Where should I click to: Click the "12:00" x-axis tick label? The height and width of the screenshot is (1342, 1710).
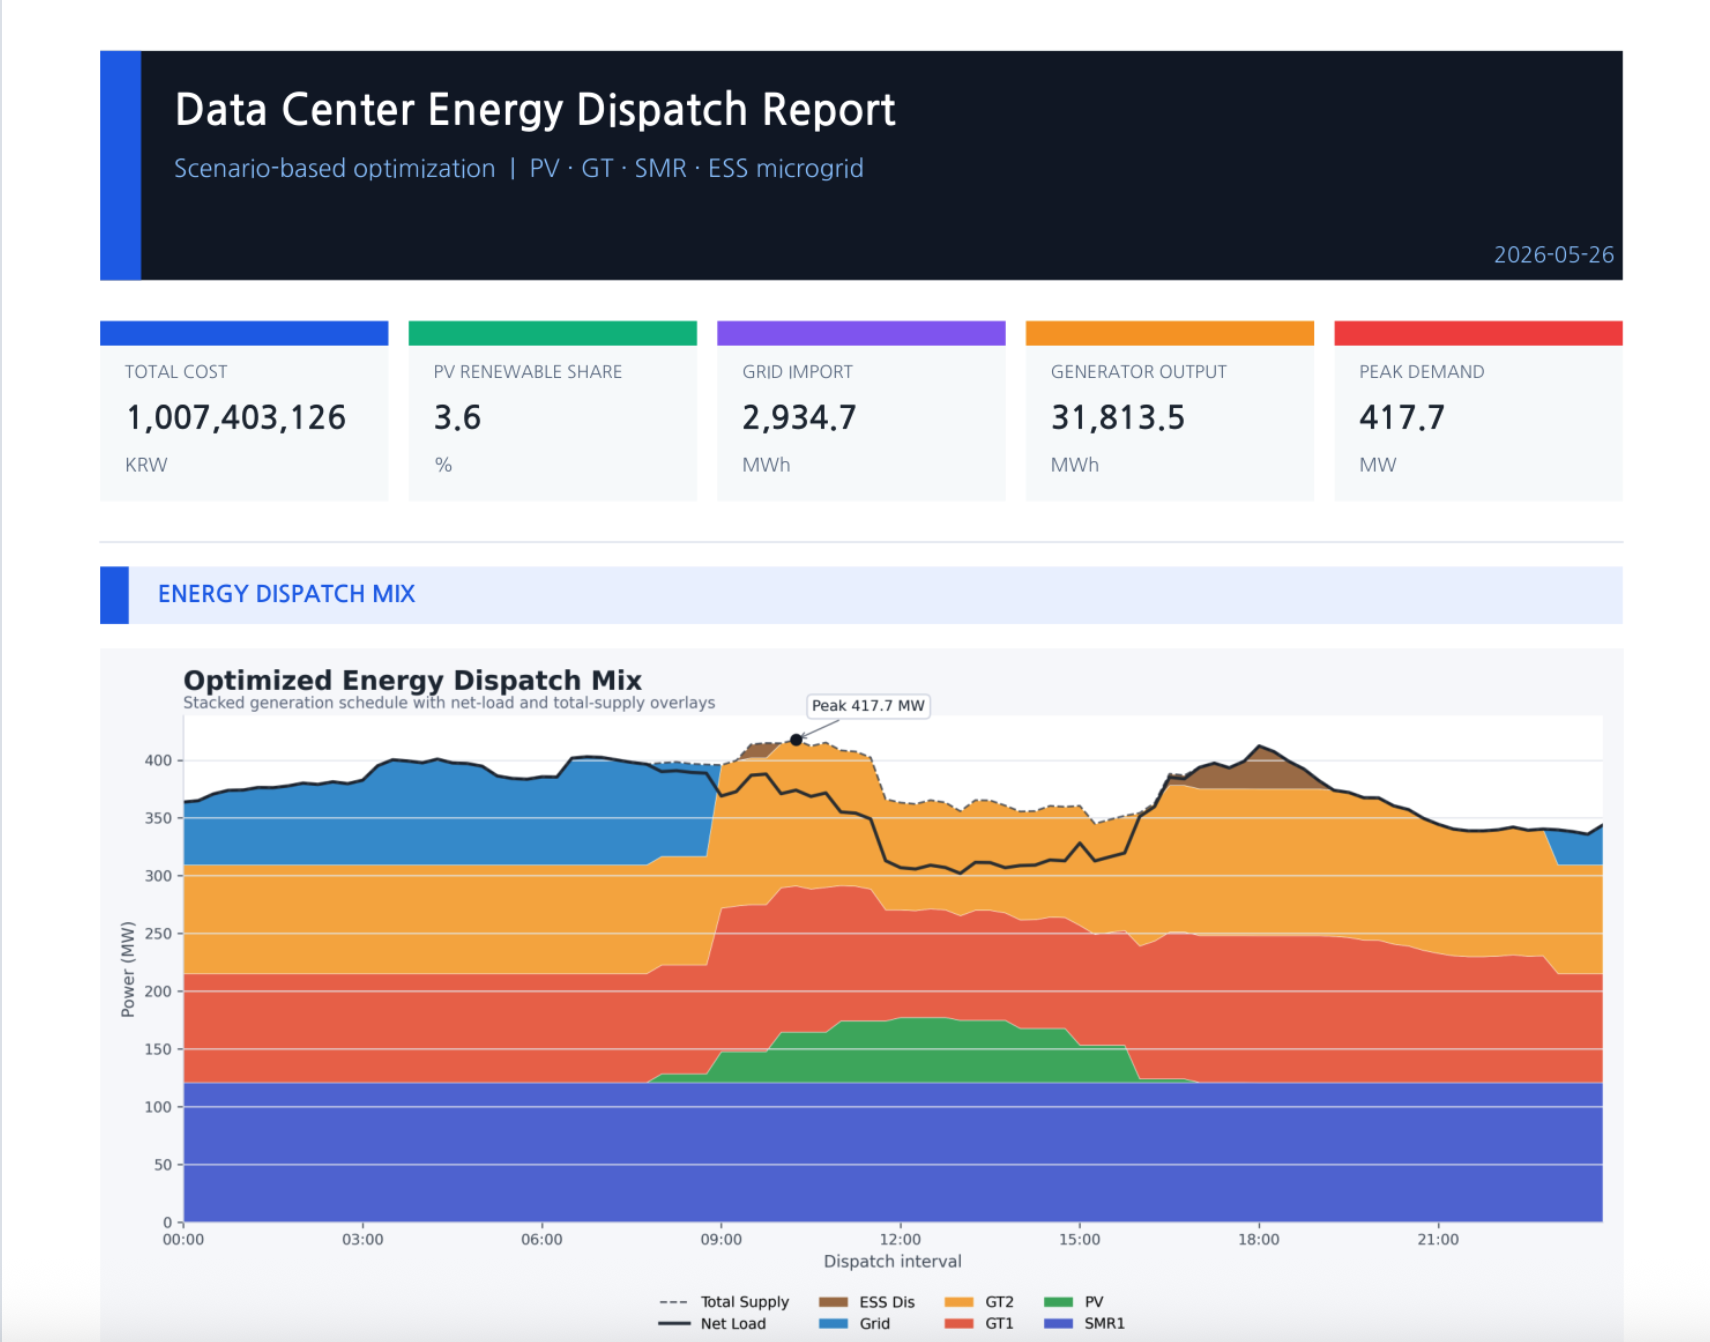coord(900,1240)
